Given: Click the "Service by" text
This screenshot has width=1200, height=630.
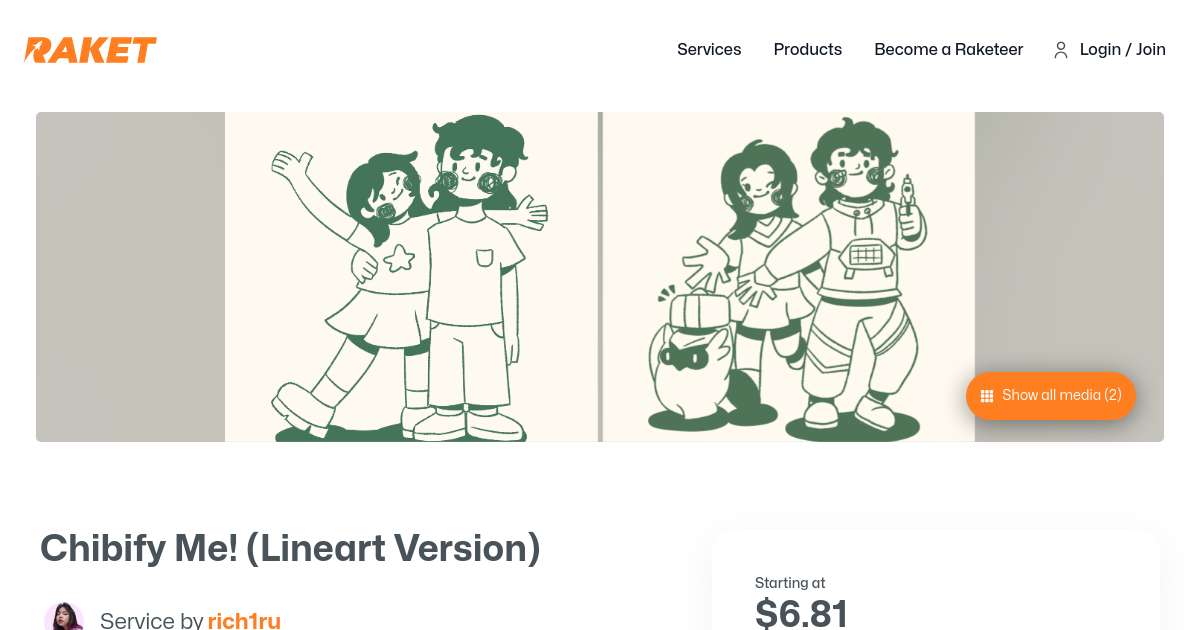Looking at the screenshot, I should [x=151, y=620].
